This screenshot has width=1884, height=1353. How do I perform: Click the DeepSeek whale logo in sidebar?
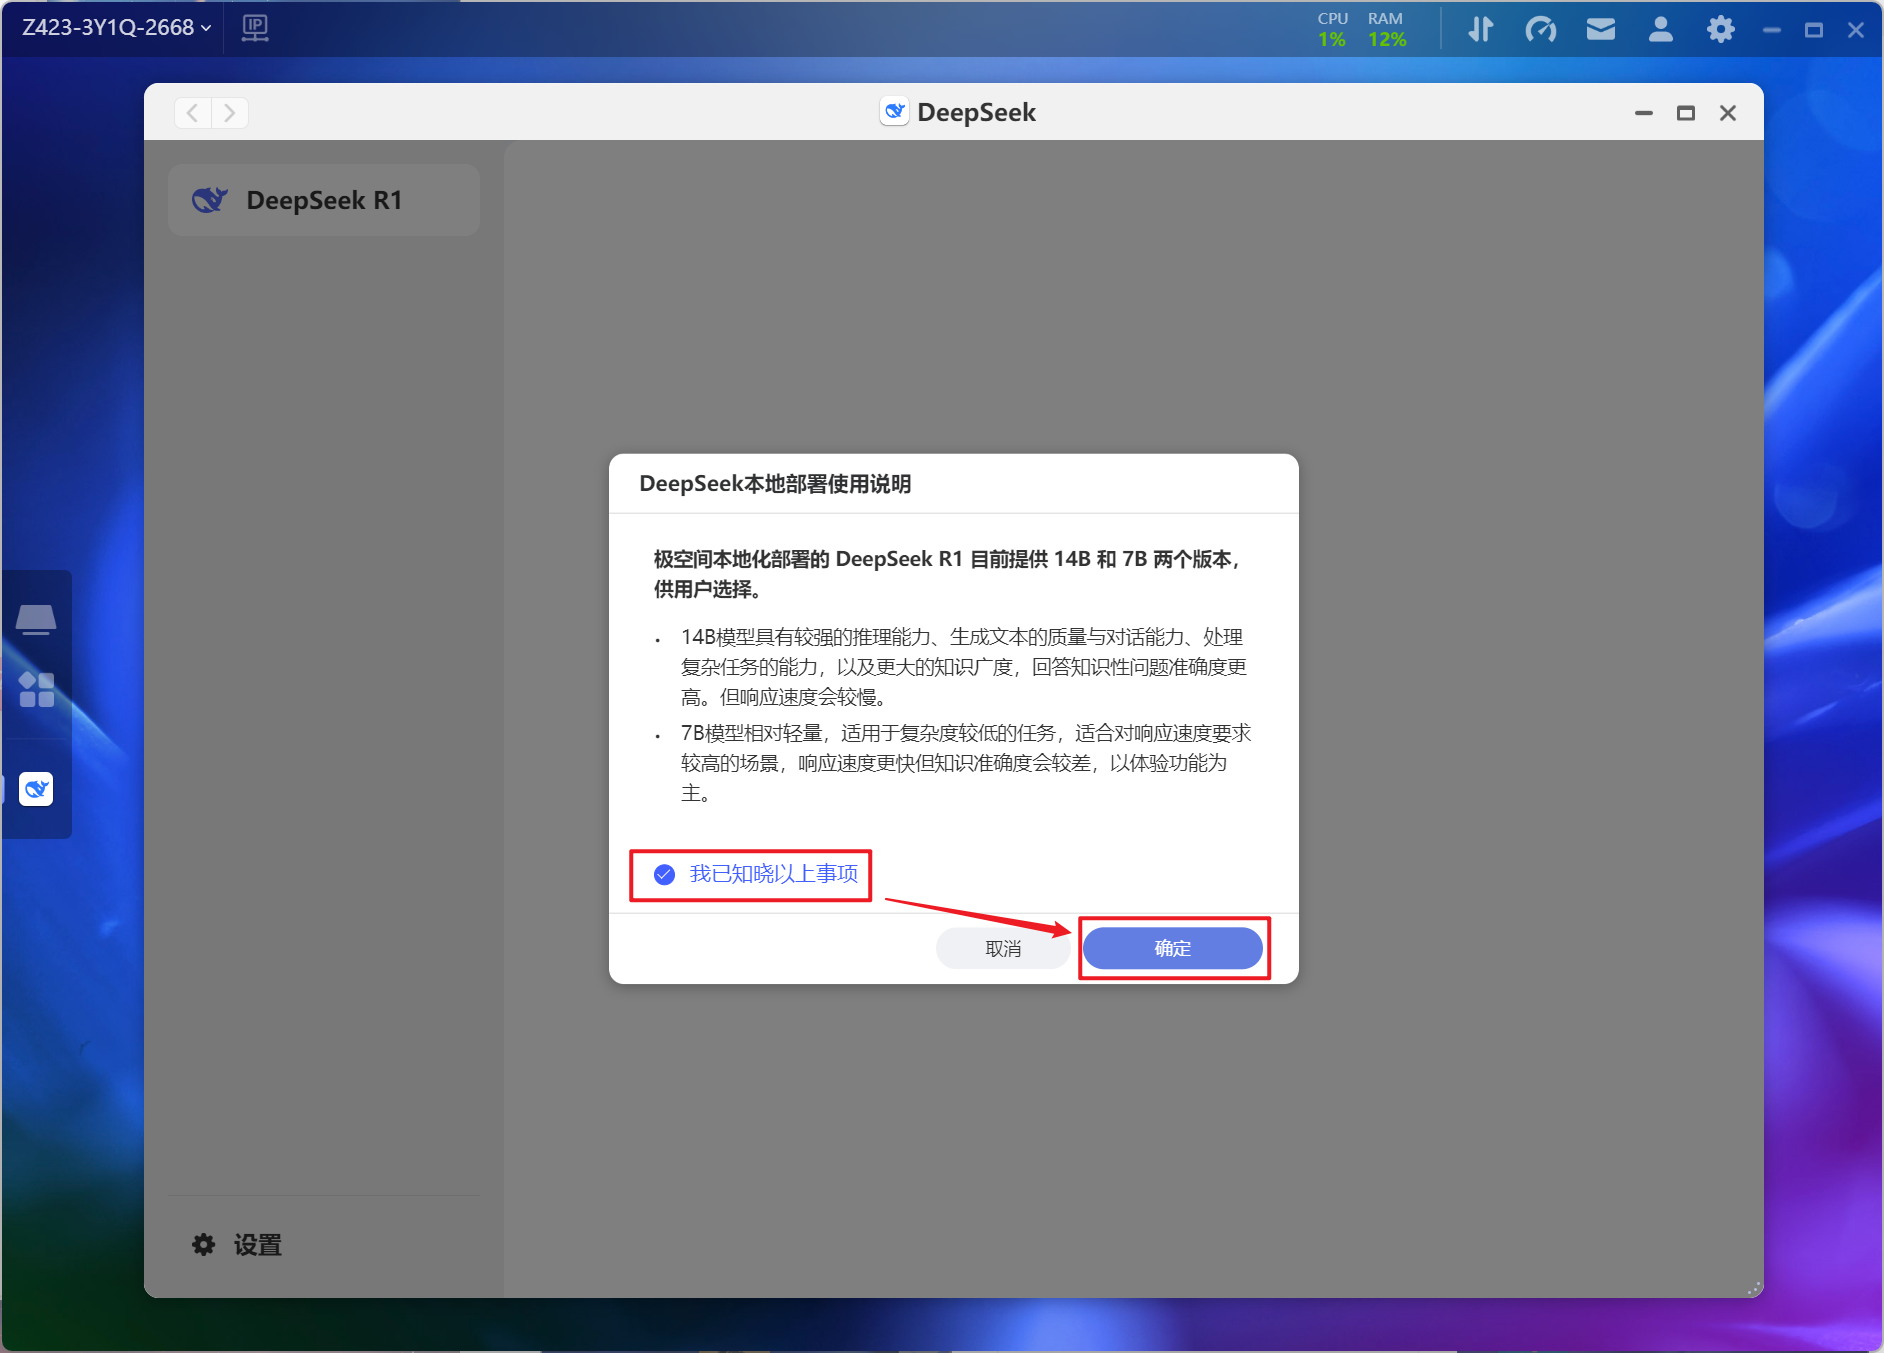coord(210,200)
